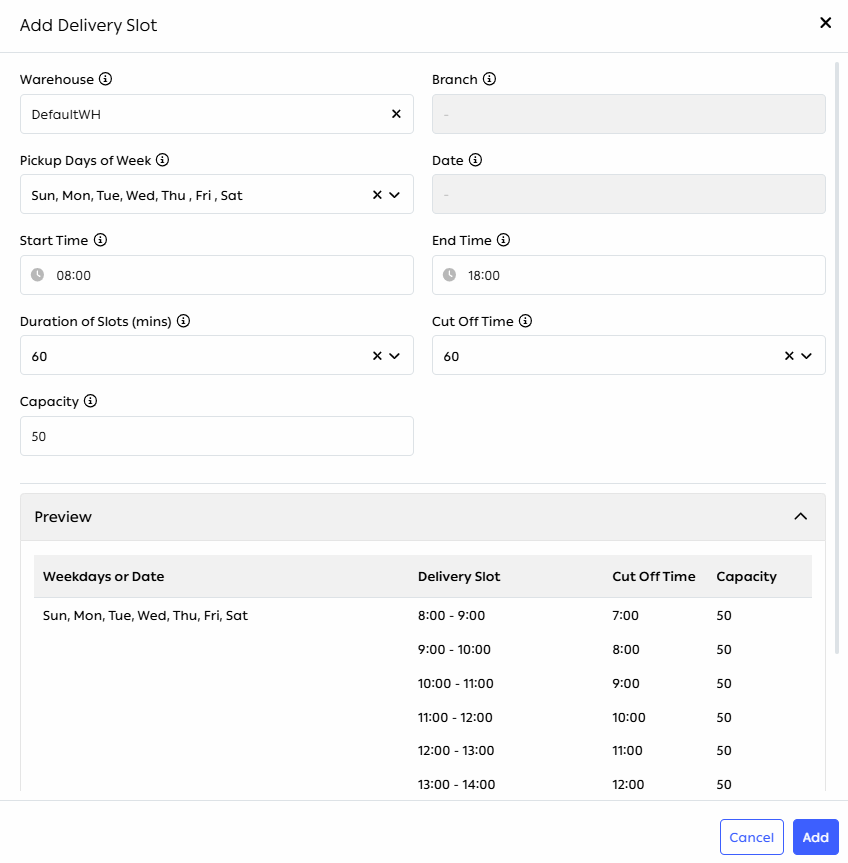Click the Capacity info icon
Image resolution: width=848 pixels, height=863 pixels.
click(x=90, y=401)
